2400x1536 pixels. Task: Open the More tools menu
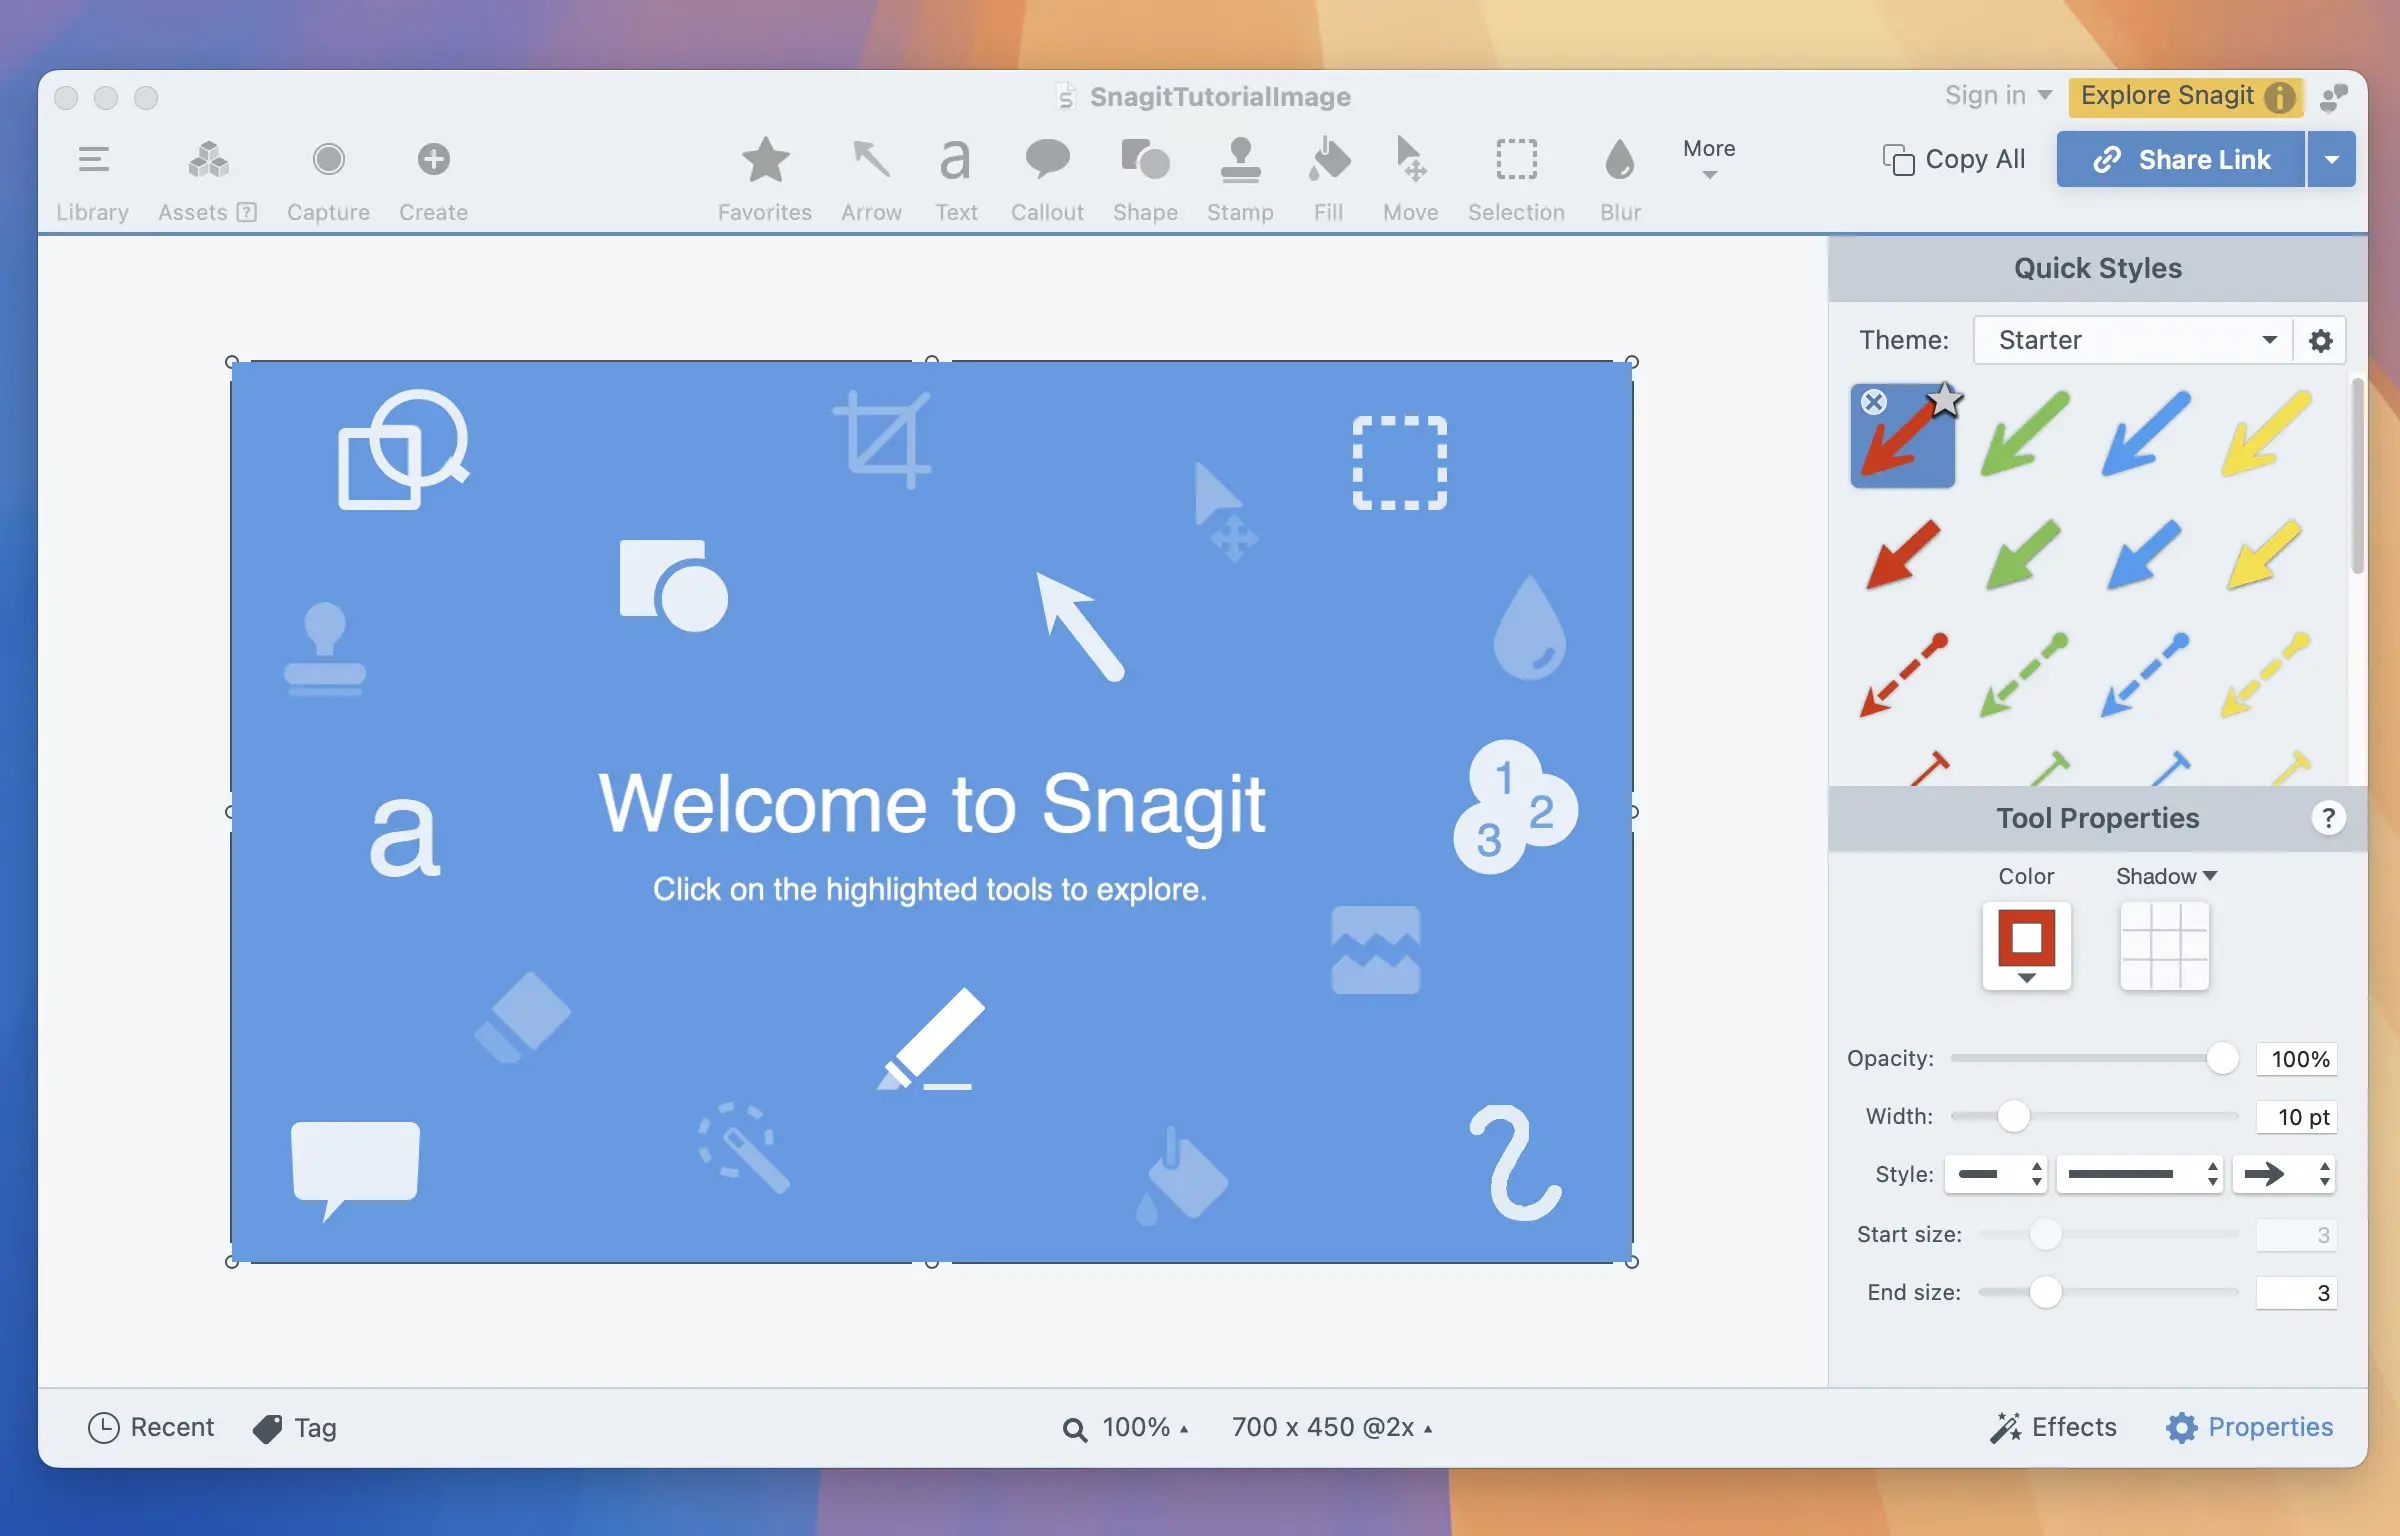(1708, 158)
